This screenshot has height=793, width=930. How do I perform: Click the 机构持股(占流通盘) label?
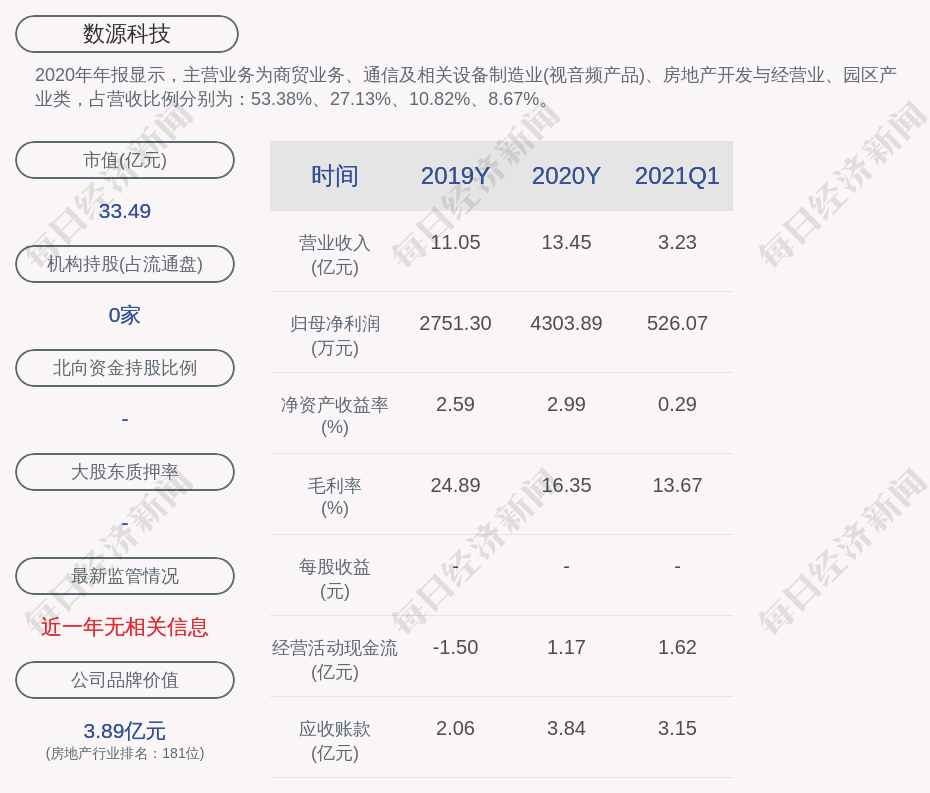(x=125, y=264)
